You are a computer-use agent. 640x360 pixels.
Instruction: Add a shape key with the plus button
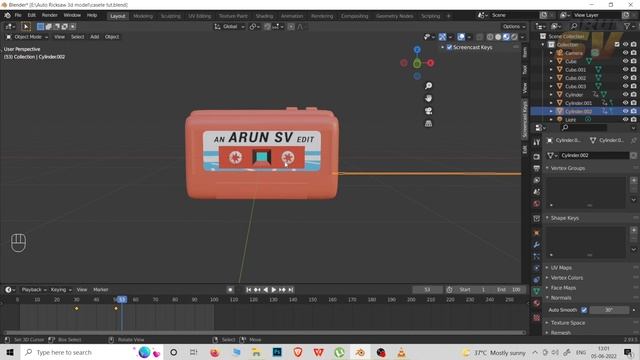click(633, 230)
